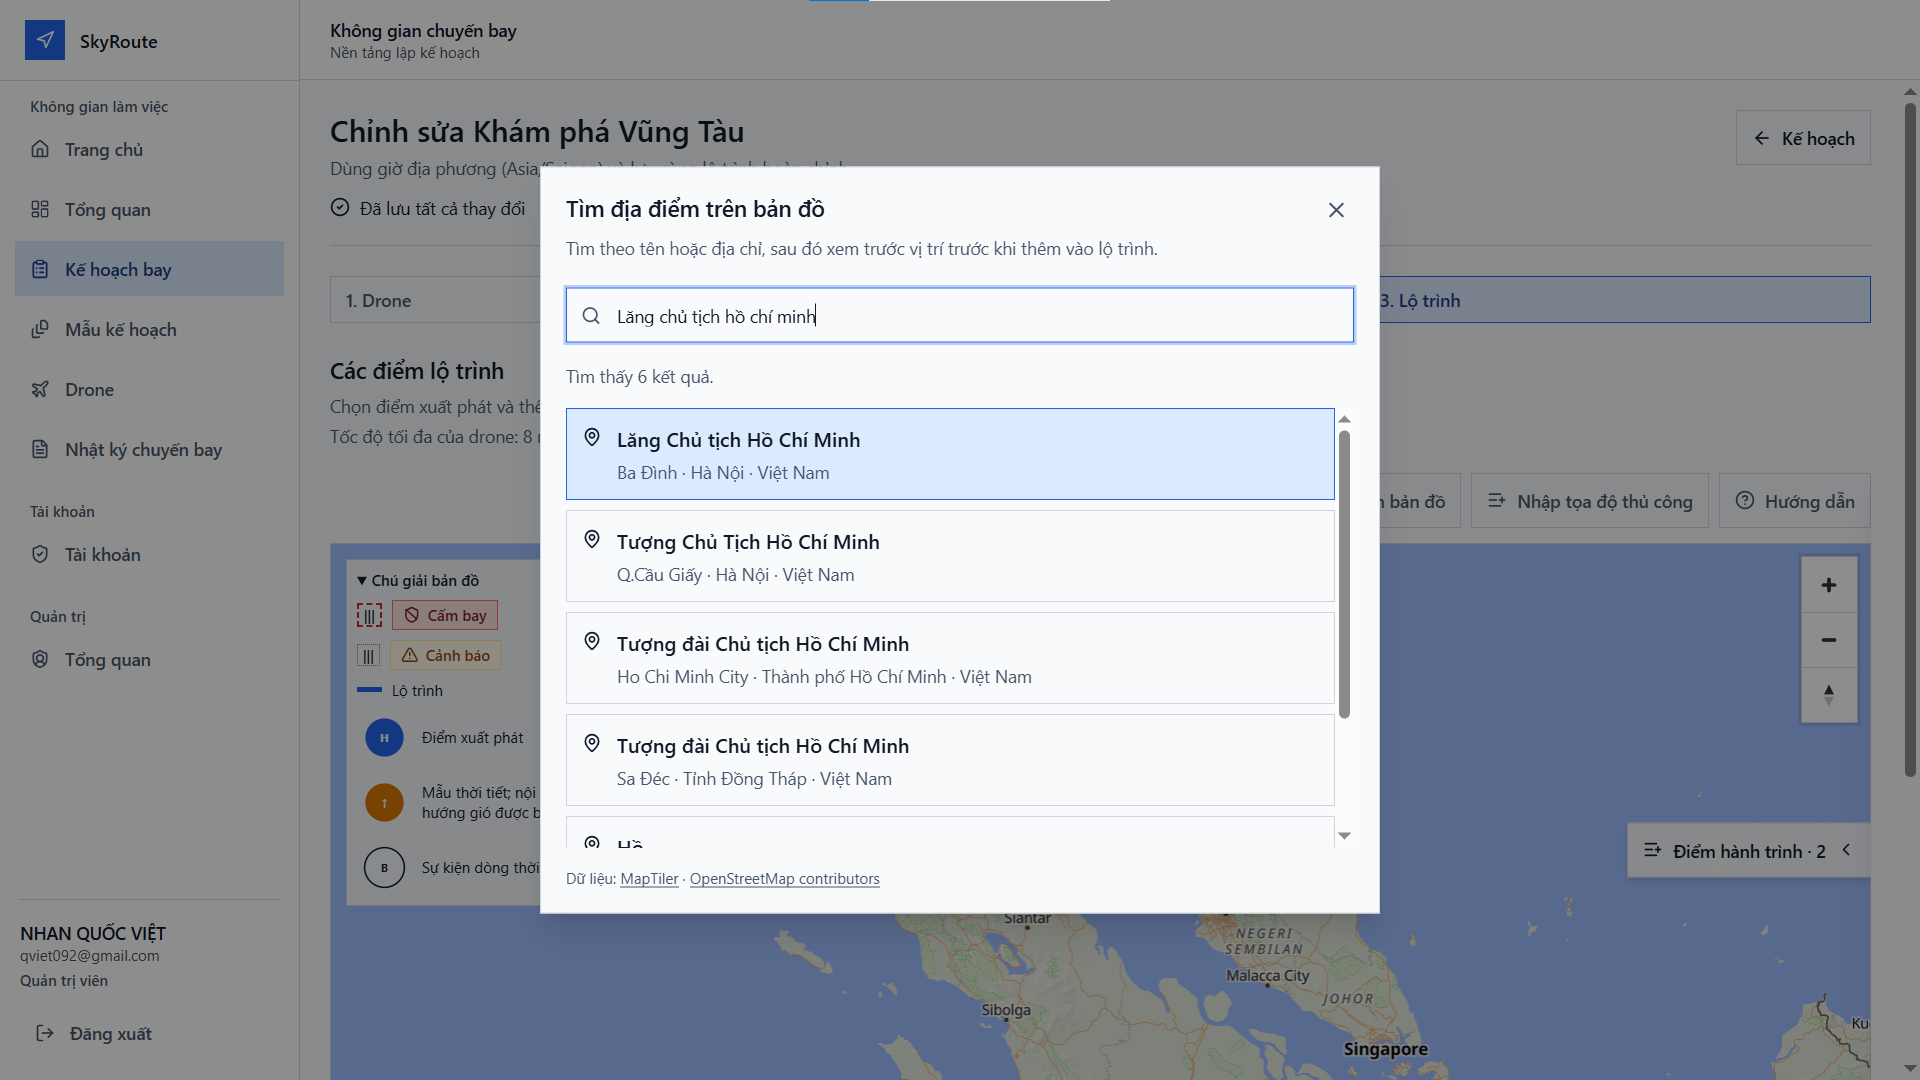Open the MapTiler data link
Image resolution: width=1920 pixels, height=1080 pixels.
[x=649, y=878]
